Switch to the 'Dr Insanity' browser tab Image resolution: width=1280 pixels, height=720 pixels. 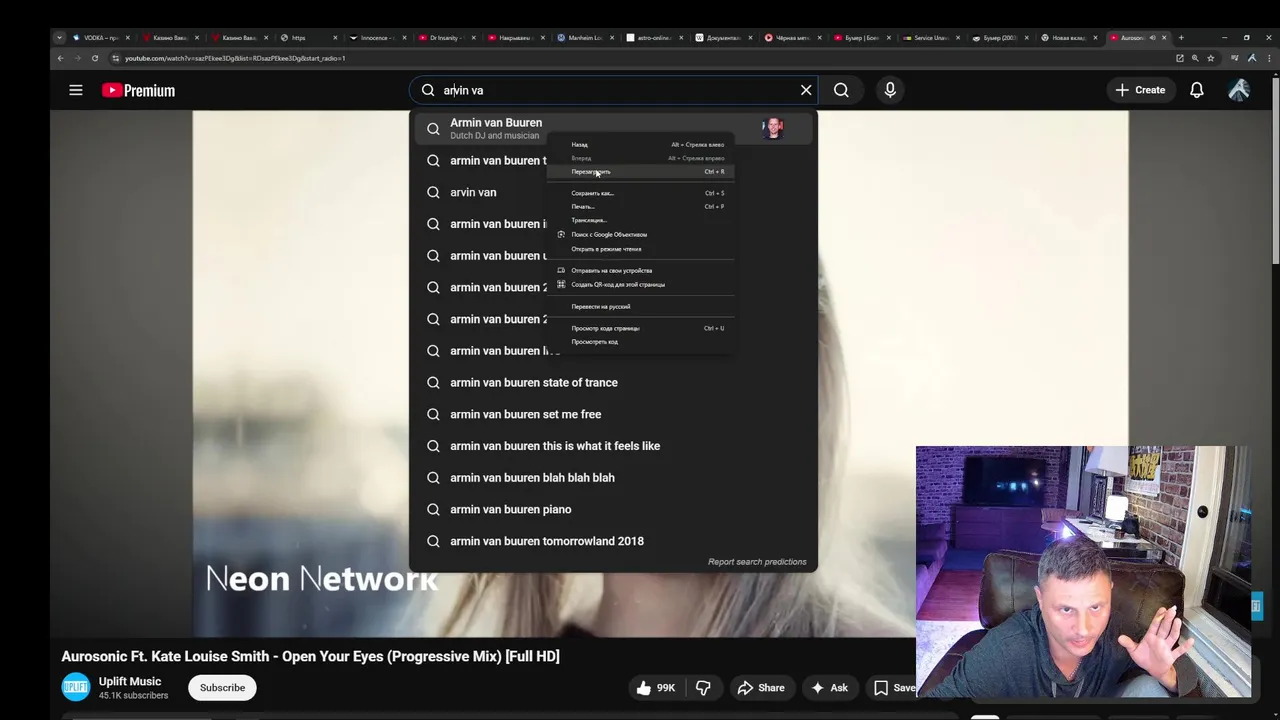[448, 38]
